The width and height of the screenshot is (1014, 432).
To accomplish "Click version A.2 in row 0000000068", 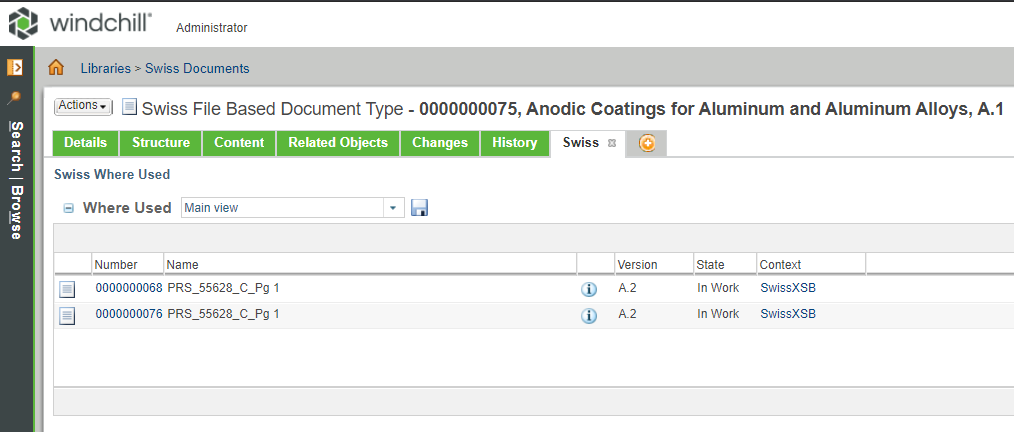I will [627, 288].
